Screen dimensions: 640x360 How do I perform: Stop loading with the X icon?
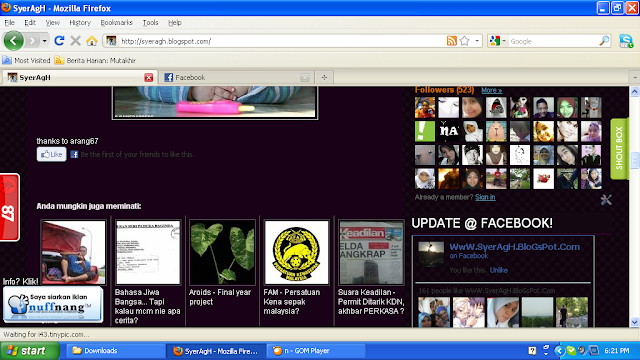(76, 41)
